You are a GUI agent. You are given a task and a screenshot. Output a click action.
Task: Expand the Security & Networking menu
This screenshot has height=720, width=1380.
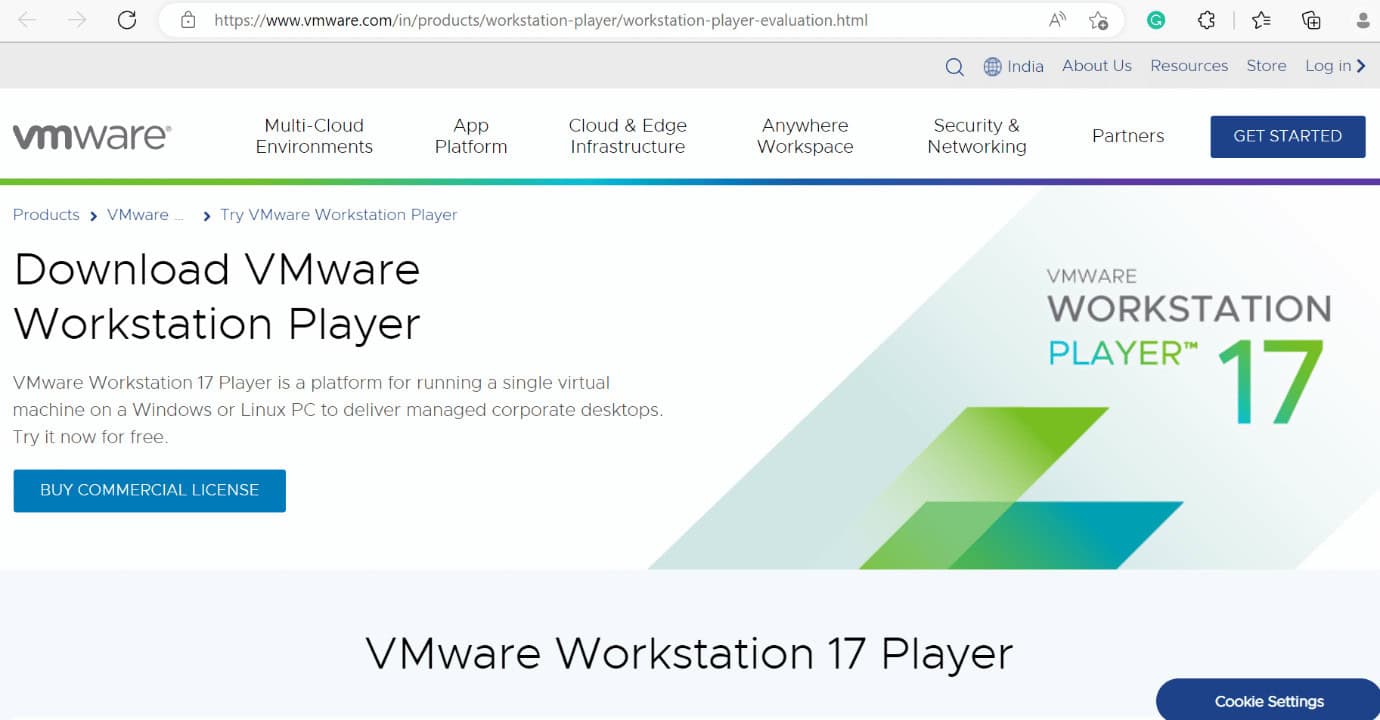tap(977, 136)
